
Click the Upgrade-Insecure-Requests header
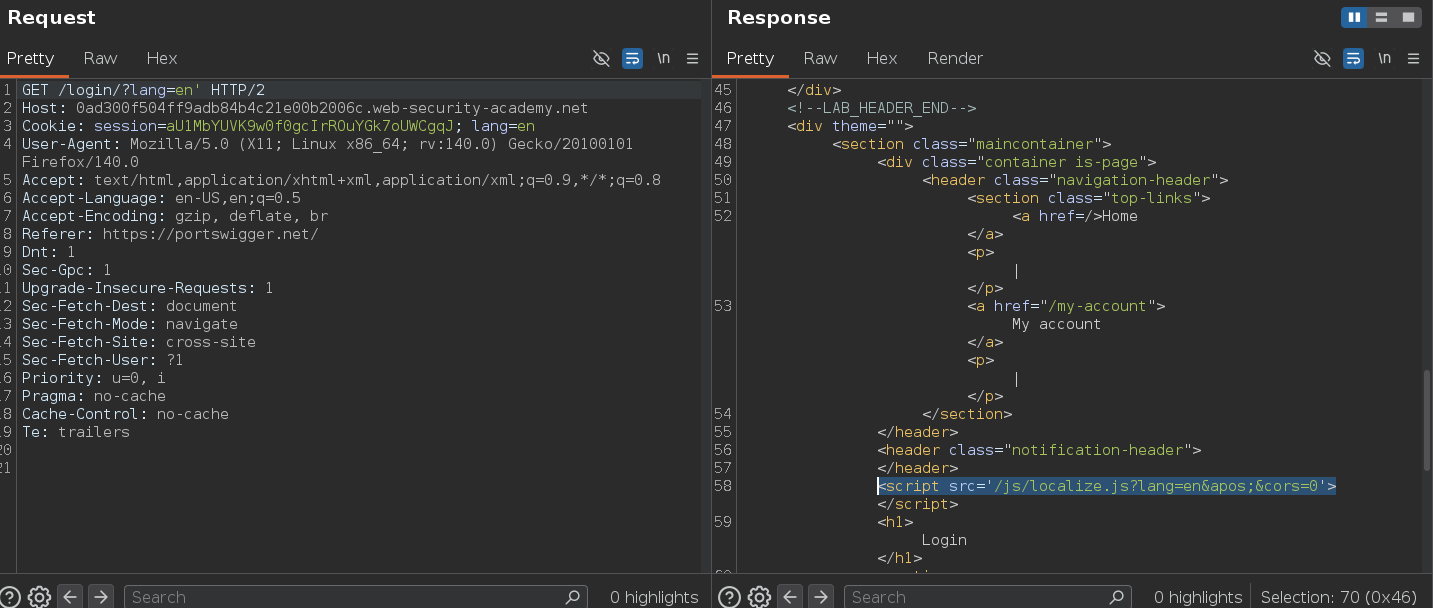(147, 288)
